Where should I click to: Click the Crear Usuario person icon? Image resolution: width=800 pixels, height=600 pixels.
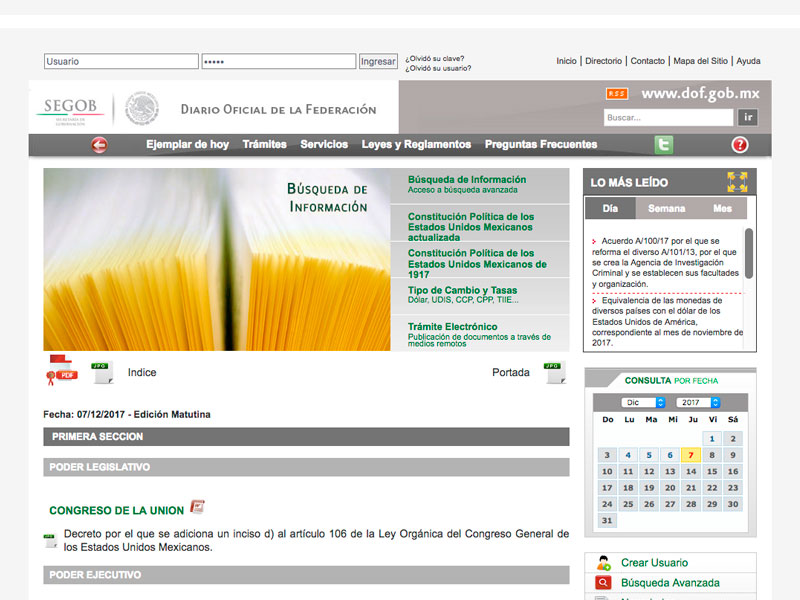click(x=603, y=563)
